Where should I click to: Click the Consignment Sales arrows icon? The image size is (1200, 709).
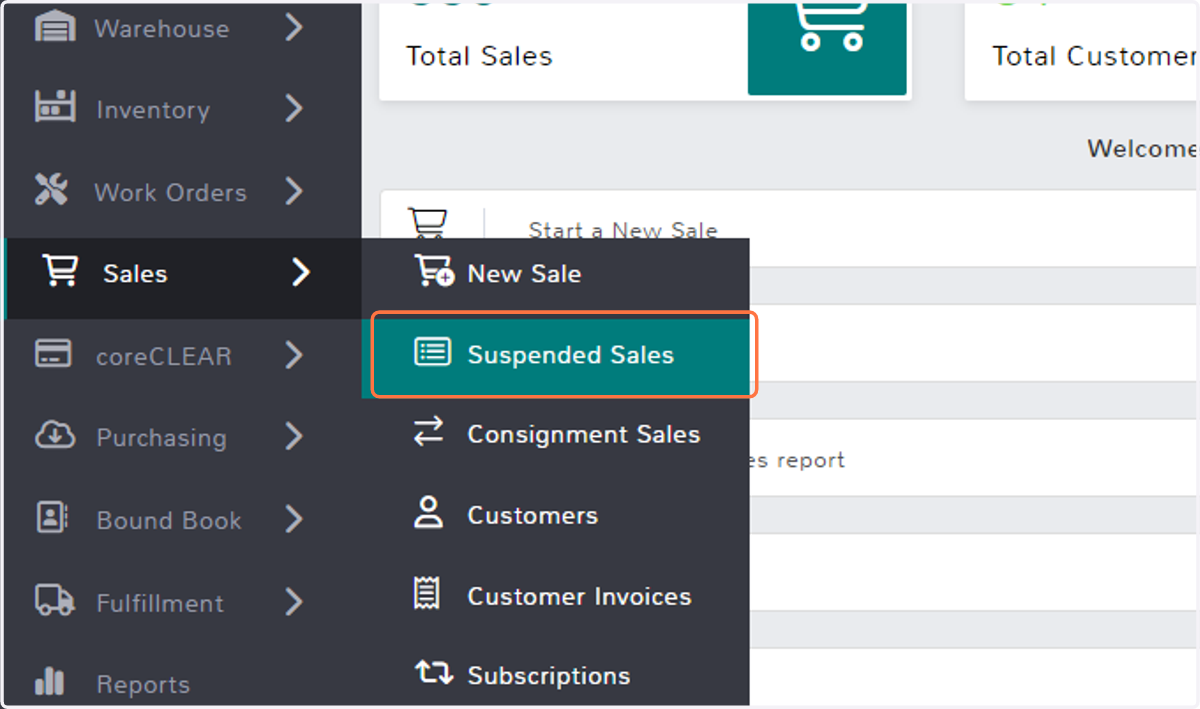pyautogui.click(x=429, y=432)
